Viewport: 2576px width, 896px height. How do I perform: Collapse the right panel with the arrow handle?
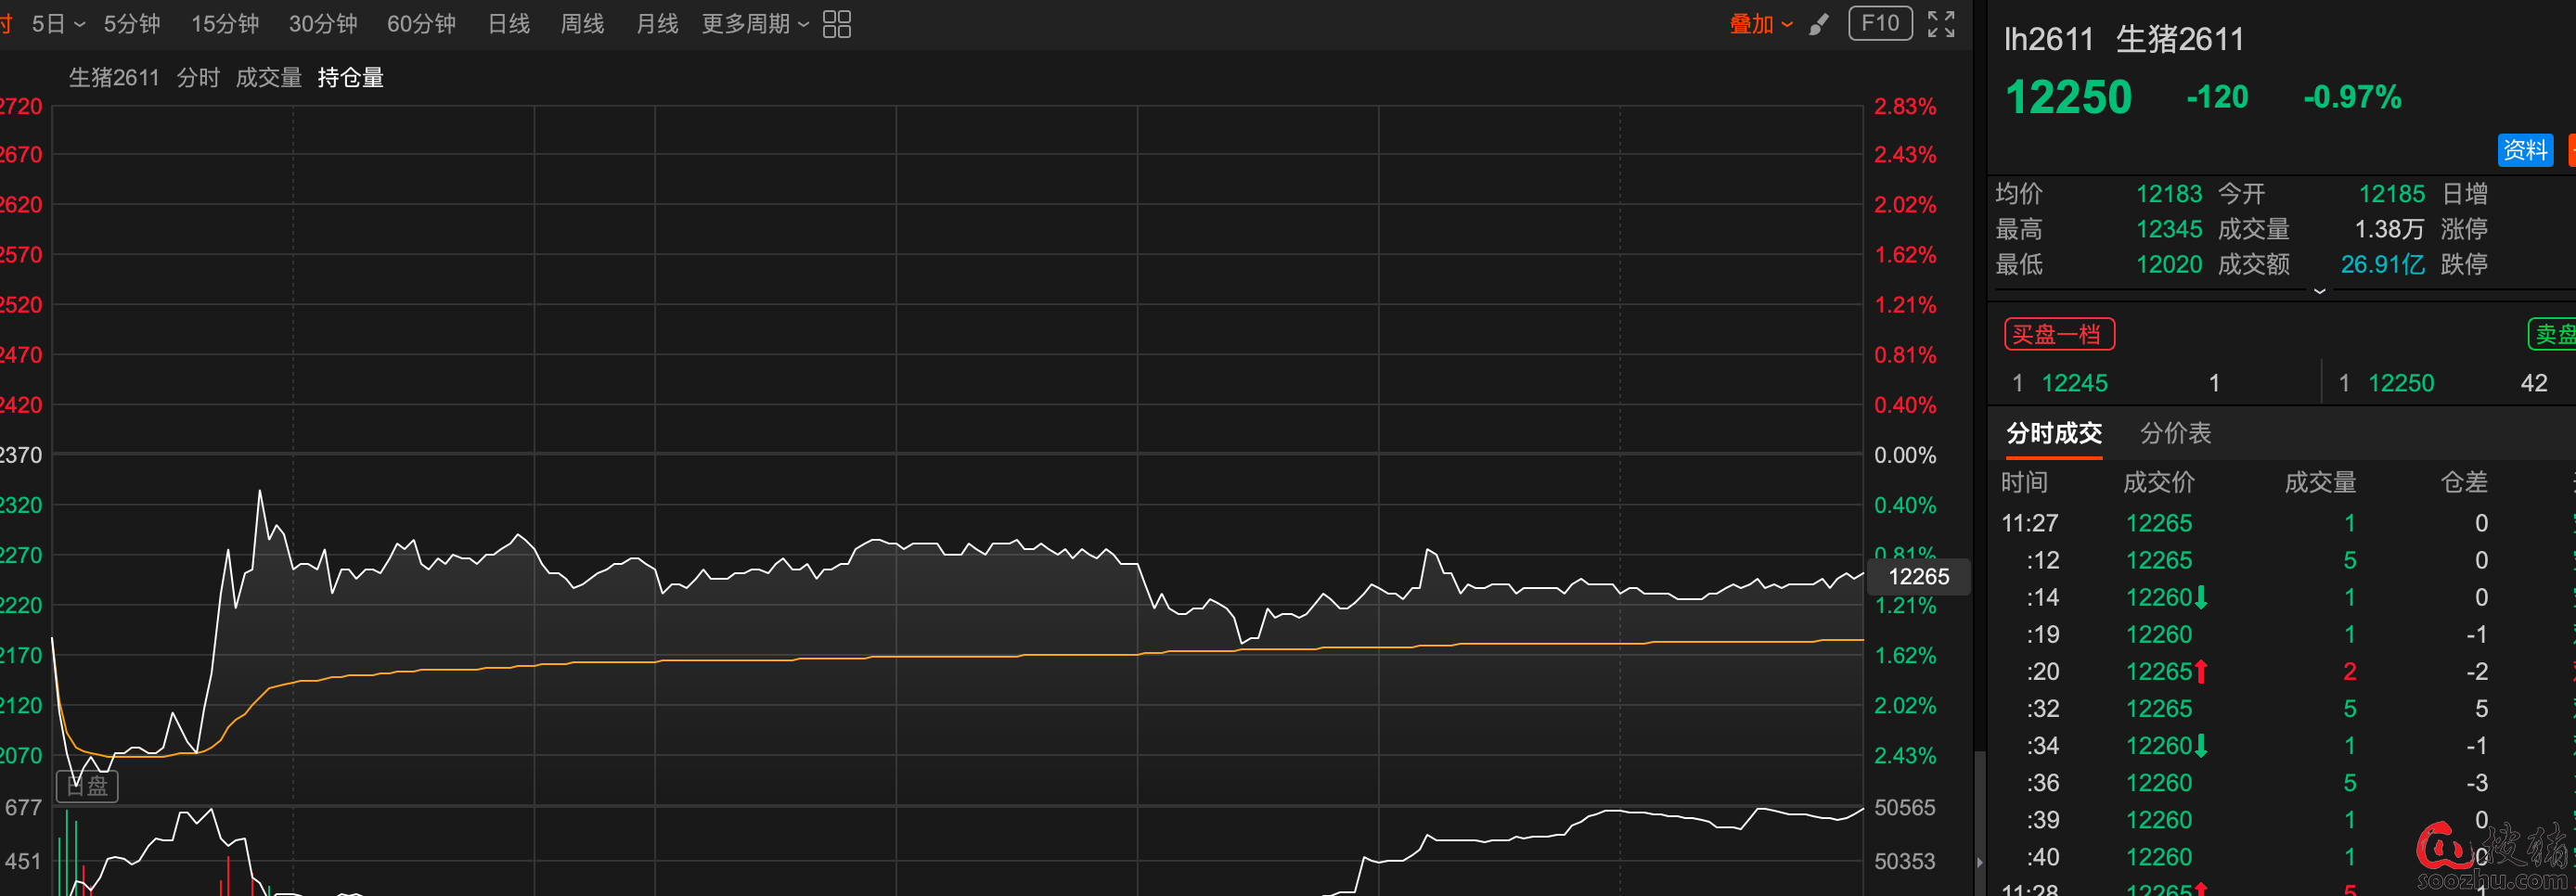click(x=1979, y=862)
